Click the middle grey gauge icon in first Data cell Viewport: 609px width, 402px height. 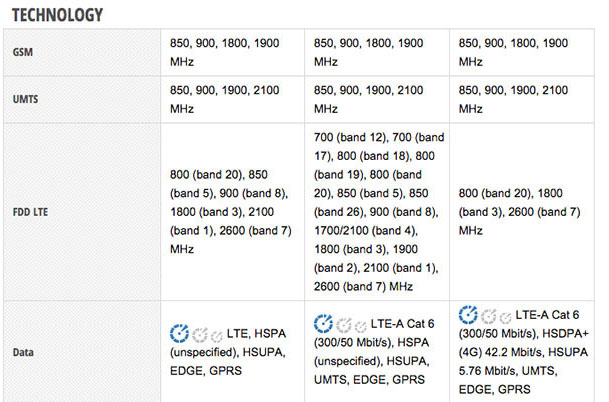[x=198, y=334]
